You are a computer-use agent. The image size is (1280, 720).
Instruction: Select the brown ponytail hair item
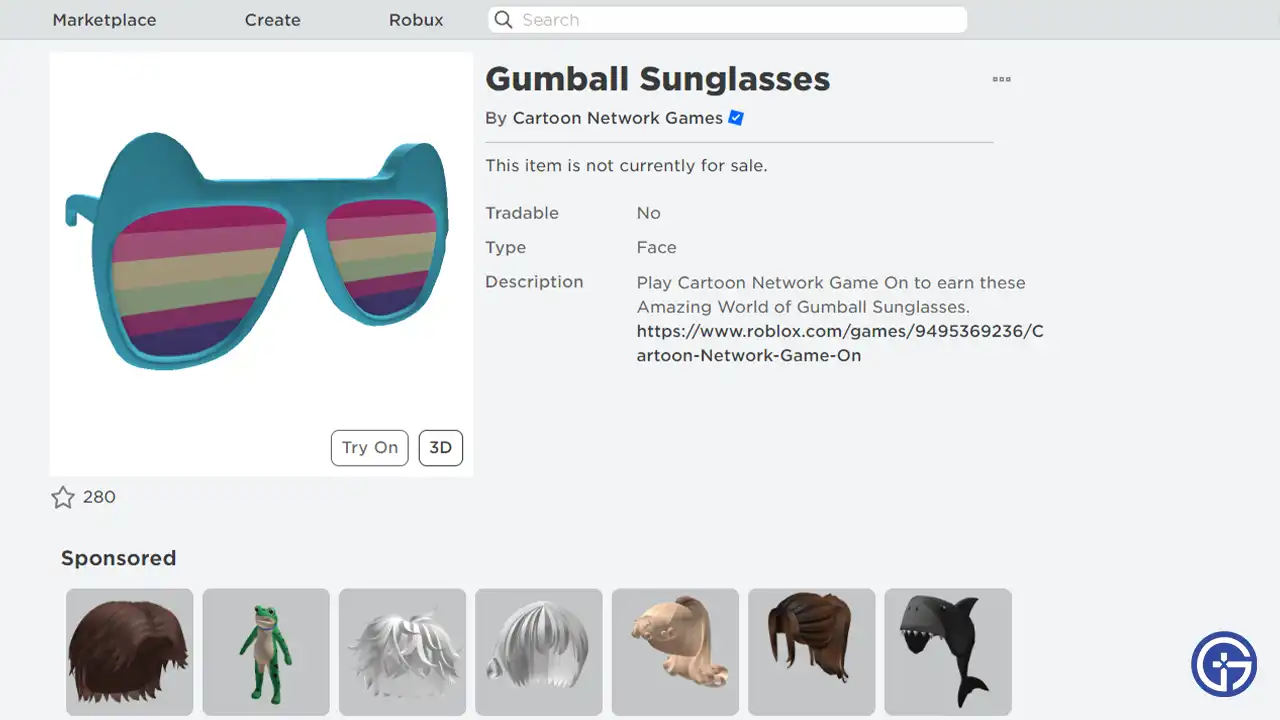812,652
